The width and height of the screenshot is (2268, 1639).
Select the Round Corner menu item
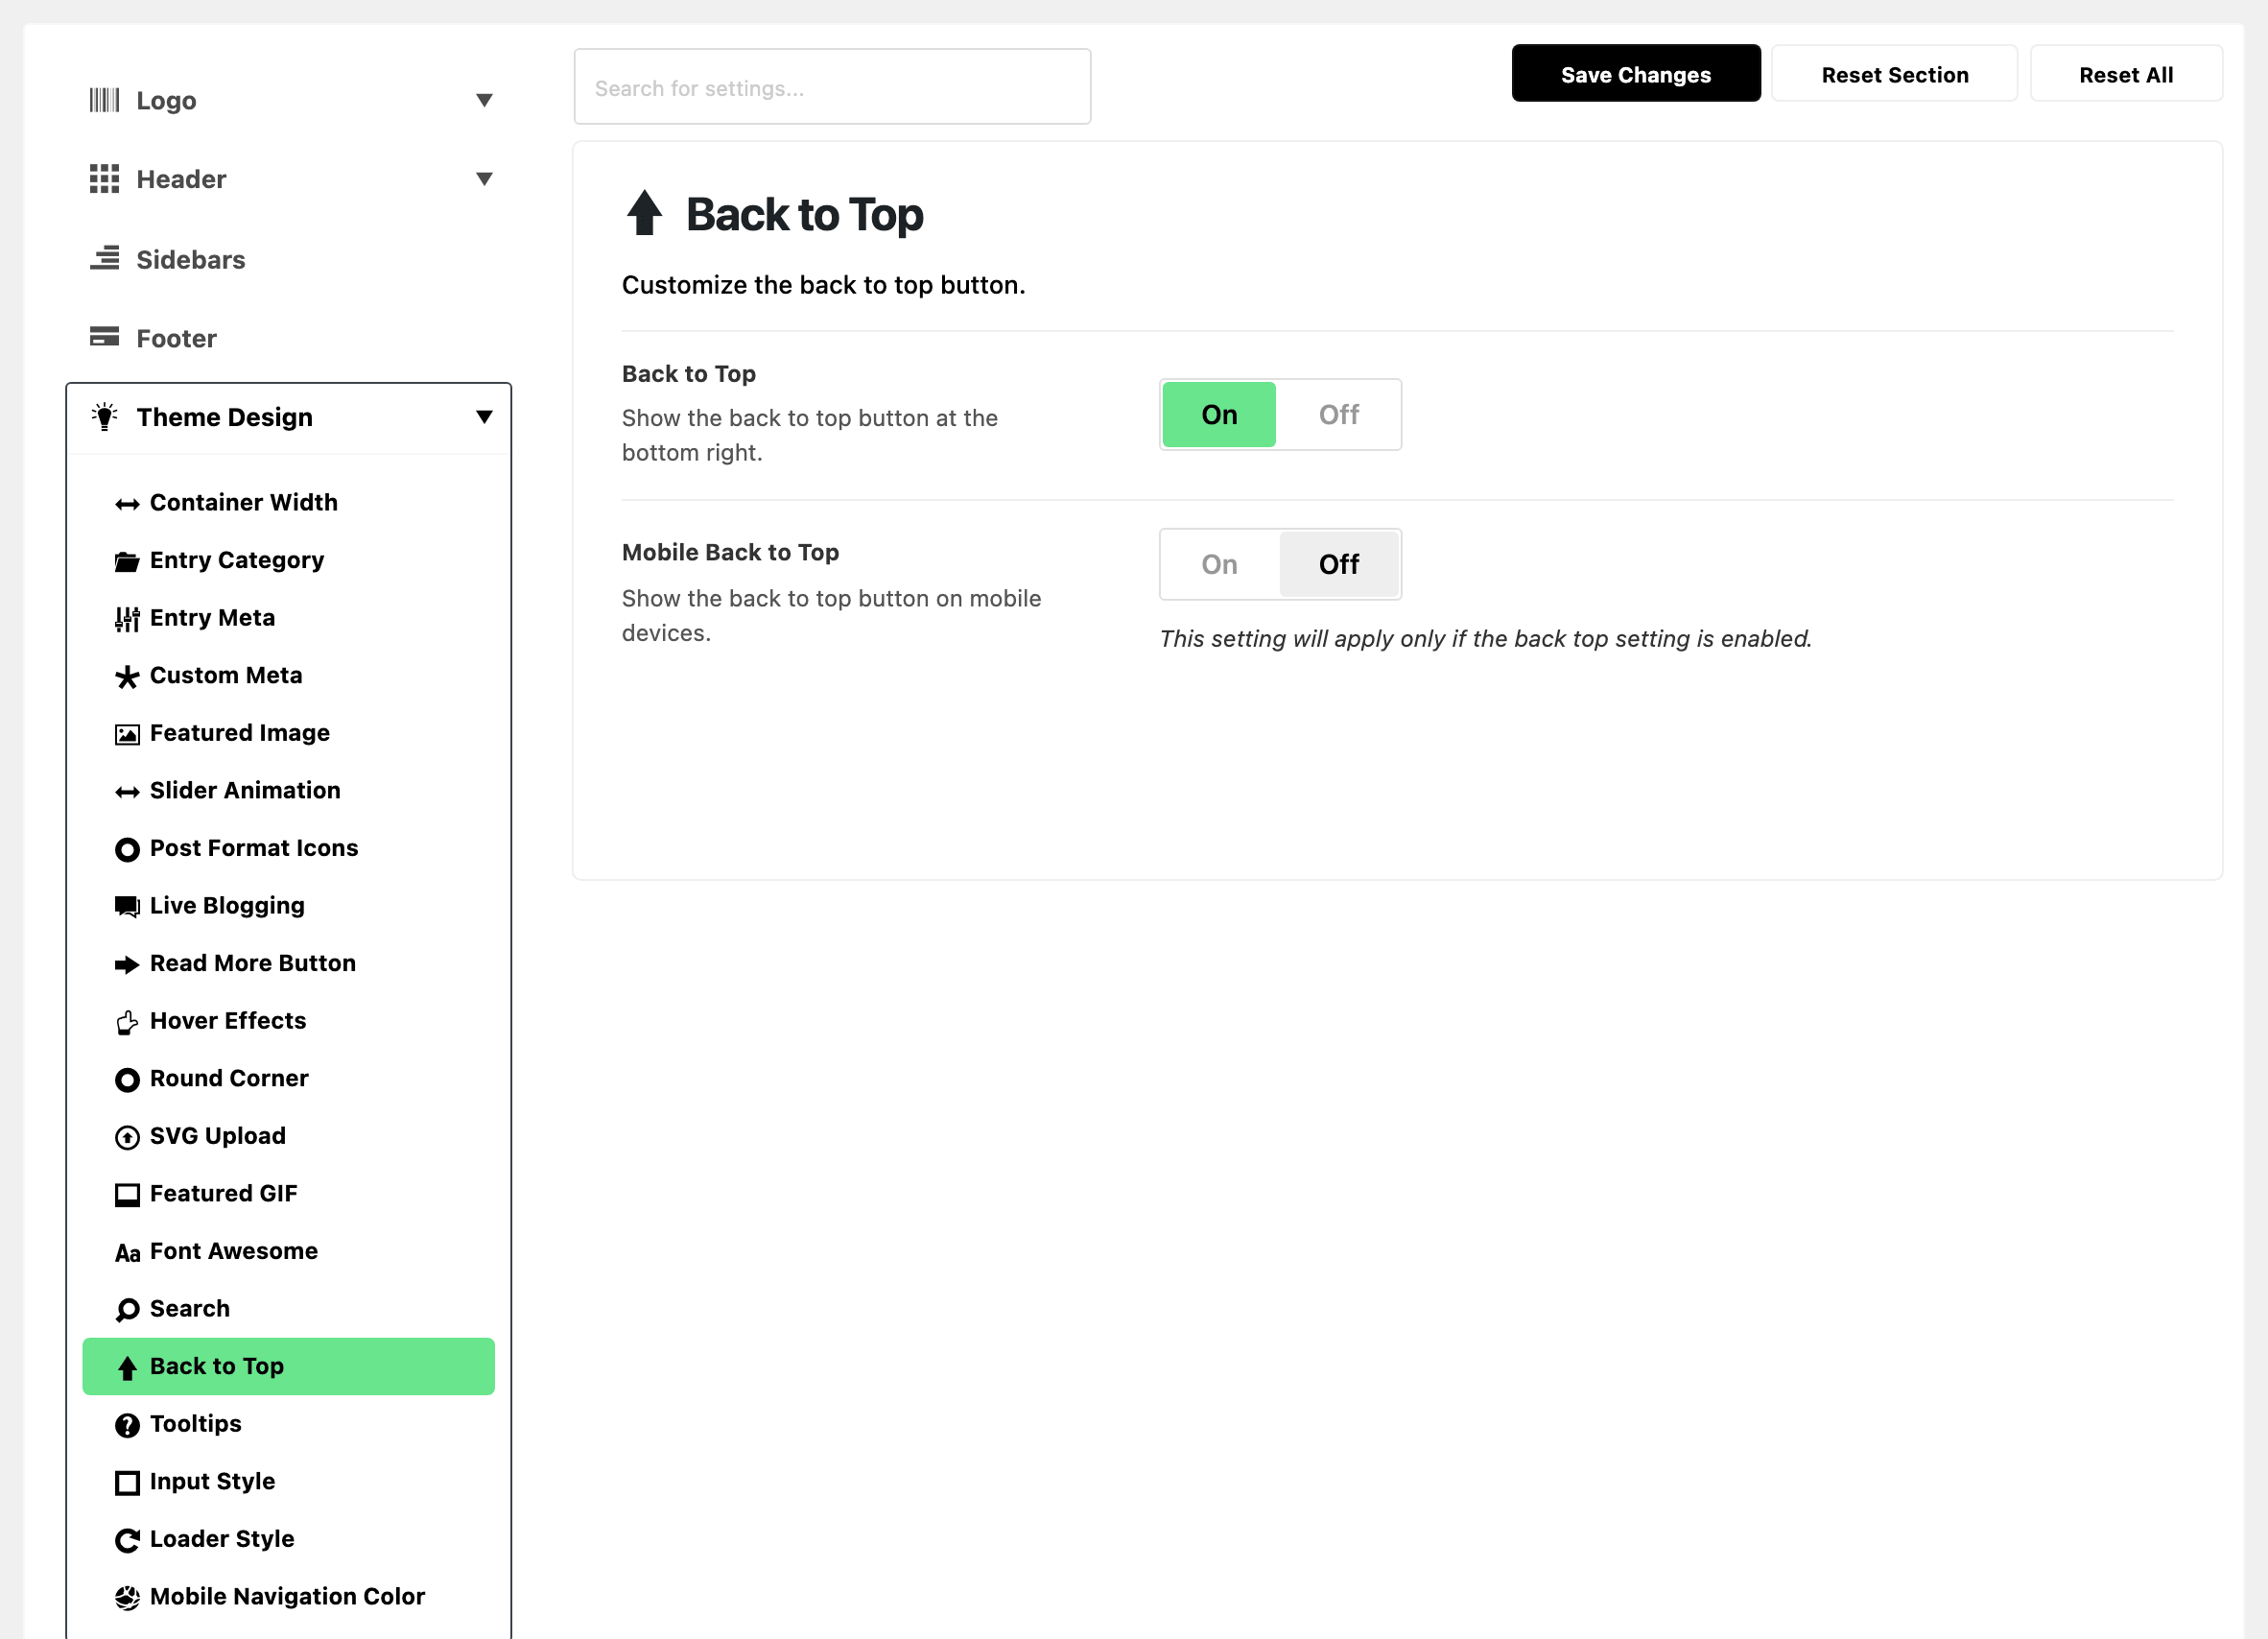[288, 1078]
